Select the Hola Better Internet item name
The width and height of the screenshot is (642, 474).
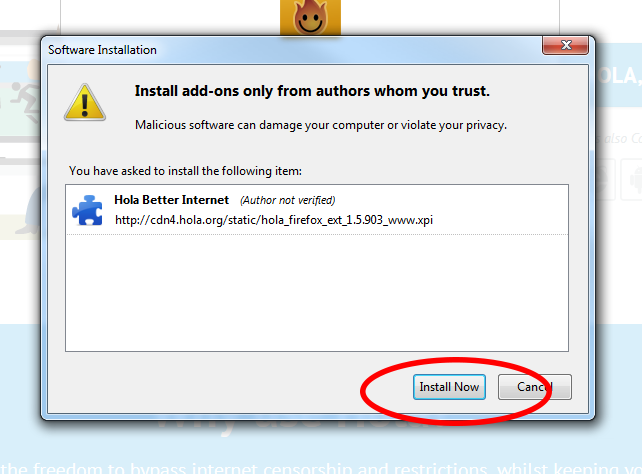click(171, 200)
